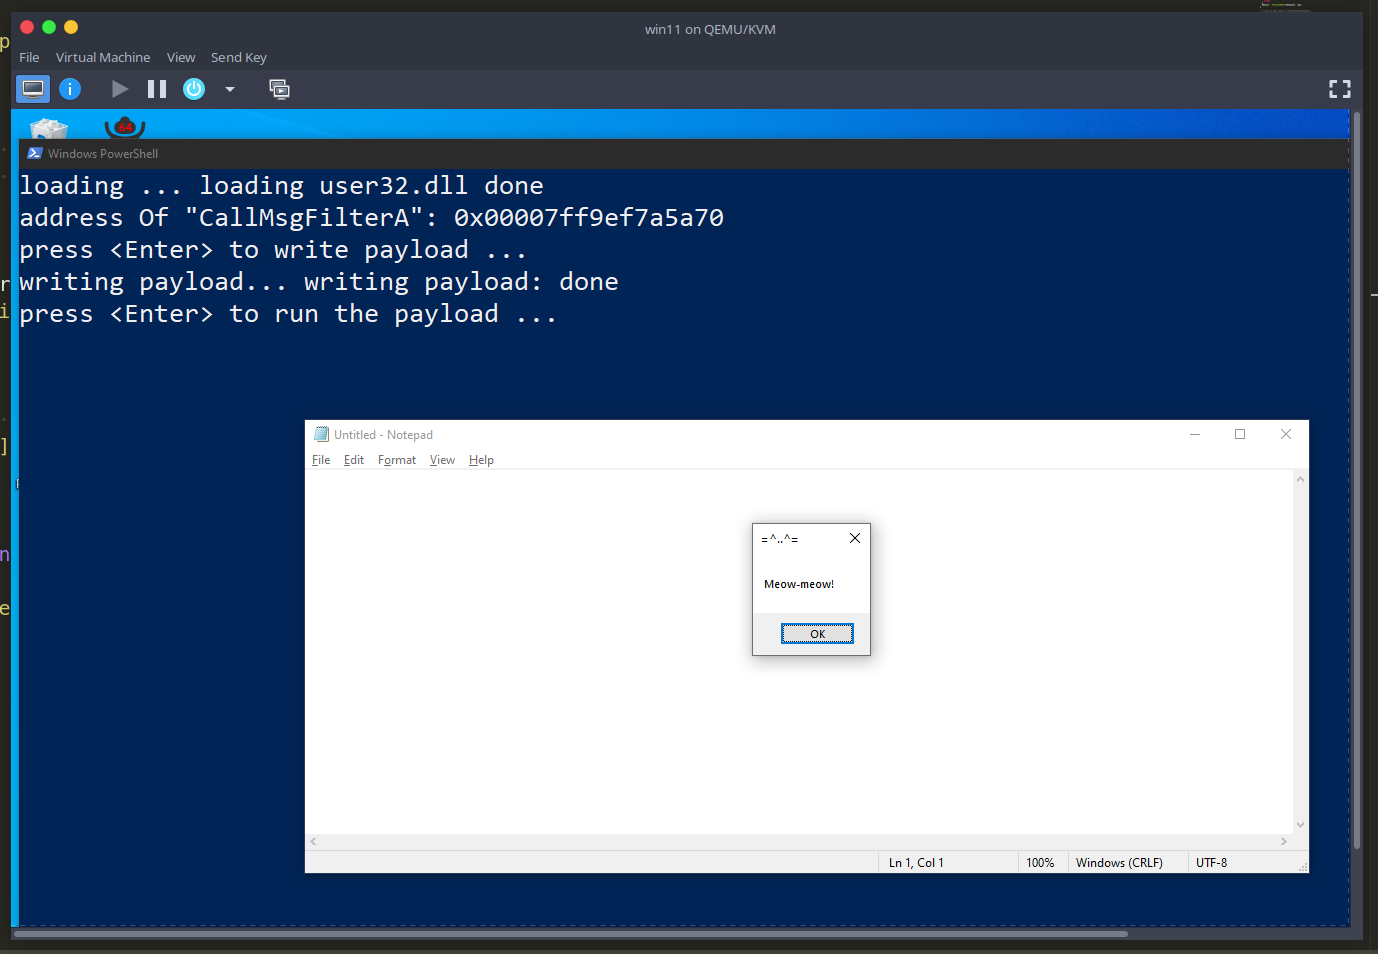Image resolution: width=1378 pixels, height=954 pixels.
Task: Click the run virtual machine play icon
Action: click(x=120, y=89)
